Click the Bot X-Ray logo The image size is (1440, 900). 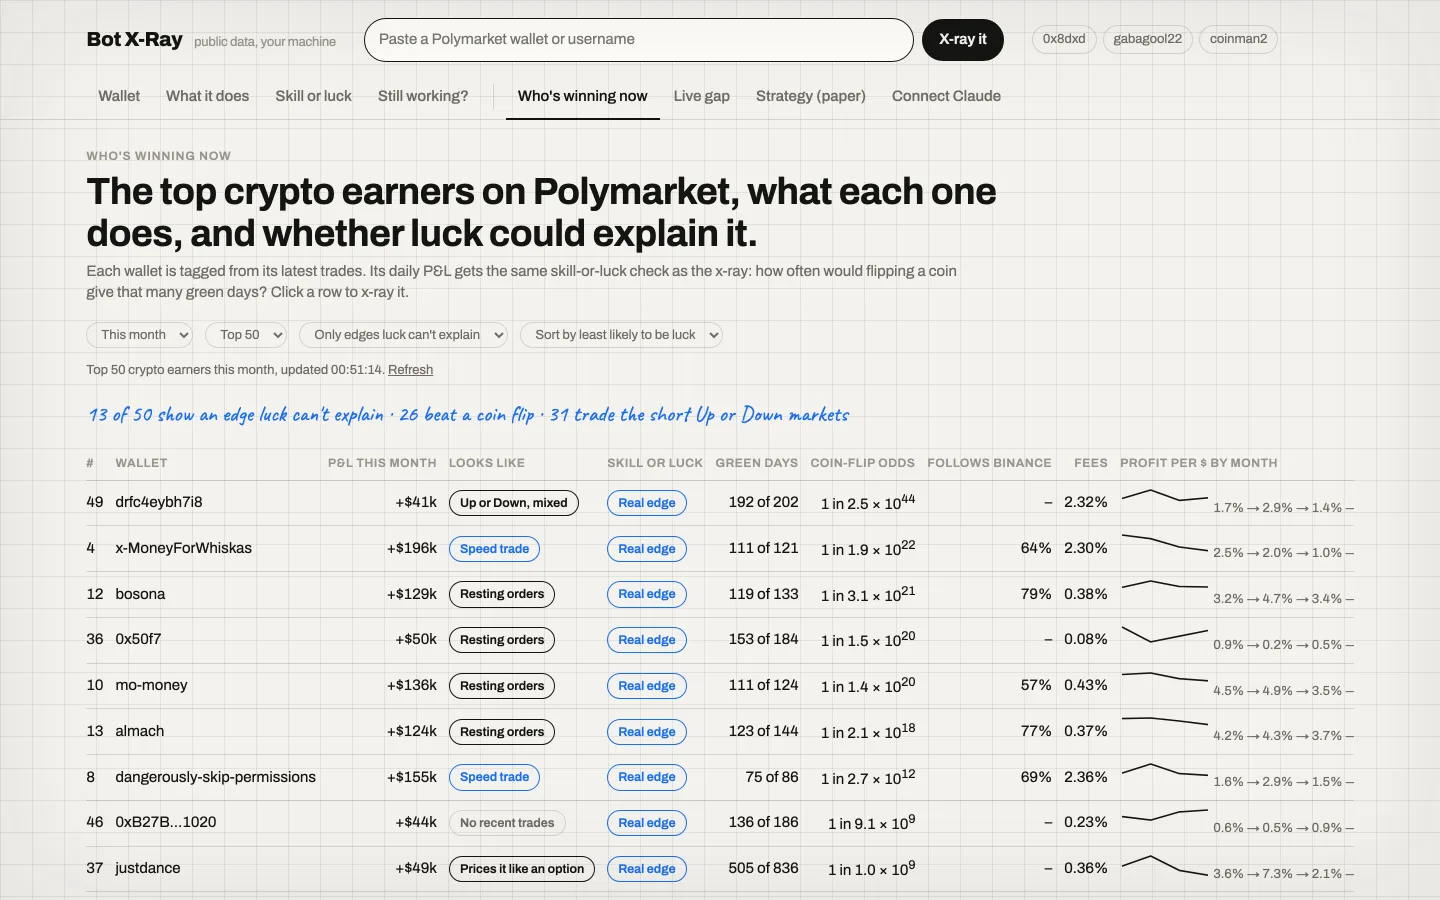coord(135,39)
